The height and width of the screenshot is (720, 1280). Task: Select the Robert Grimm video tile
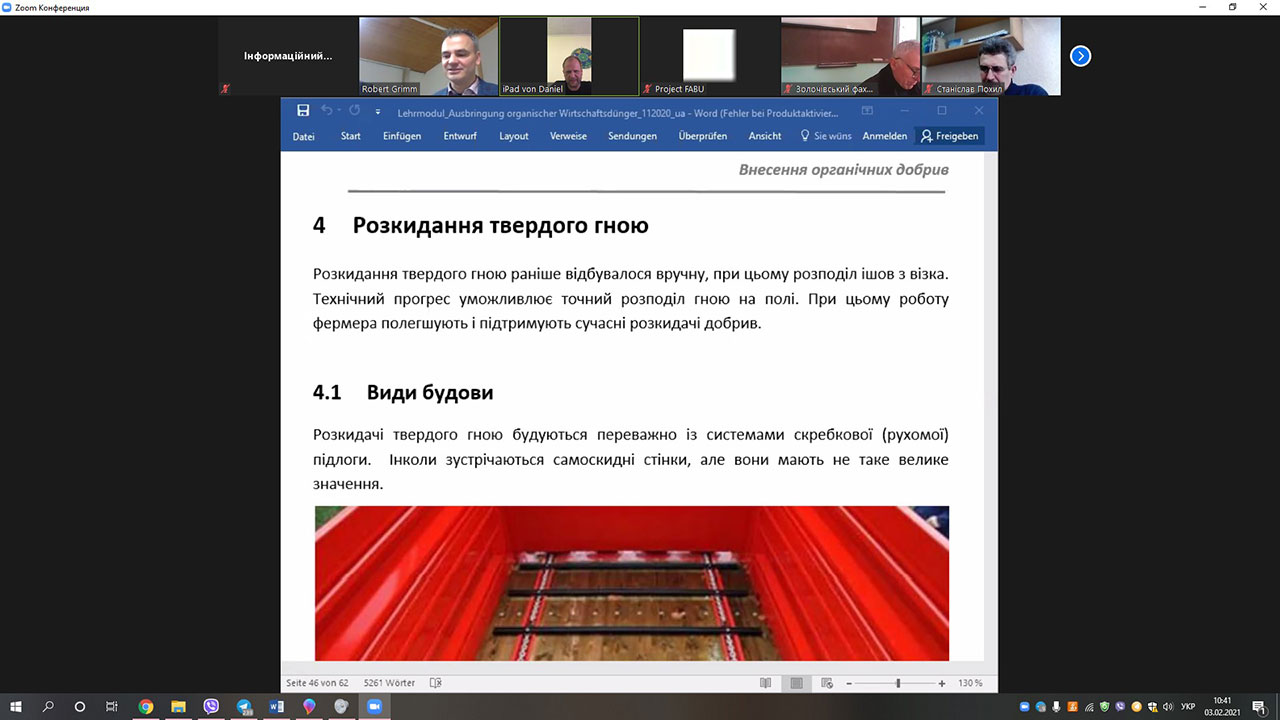(429, 56)
